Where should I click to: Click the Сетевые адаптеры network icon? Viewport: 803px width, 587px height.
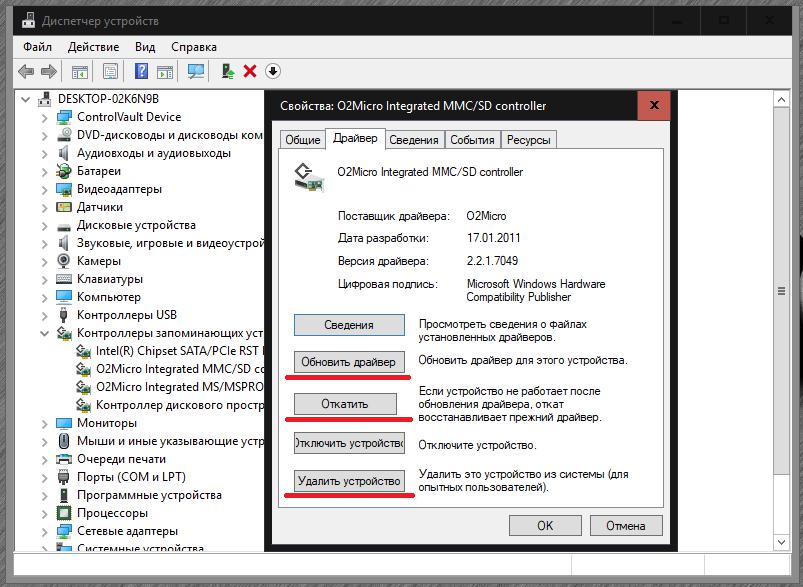pos(64,531)
